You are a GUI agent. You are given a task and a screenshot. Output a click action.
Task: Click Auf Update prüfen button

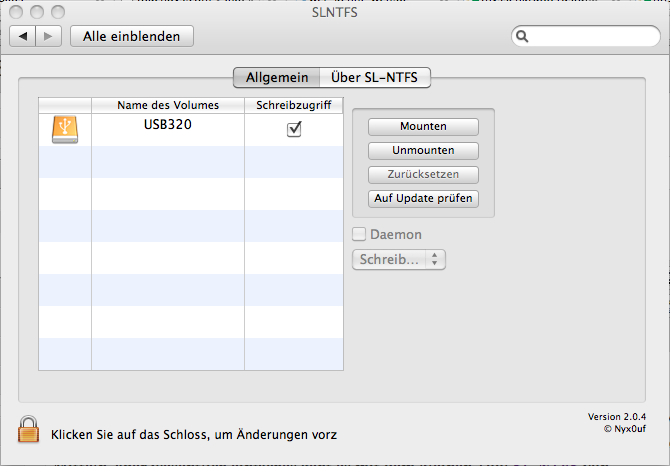(x=423, y=198)
